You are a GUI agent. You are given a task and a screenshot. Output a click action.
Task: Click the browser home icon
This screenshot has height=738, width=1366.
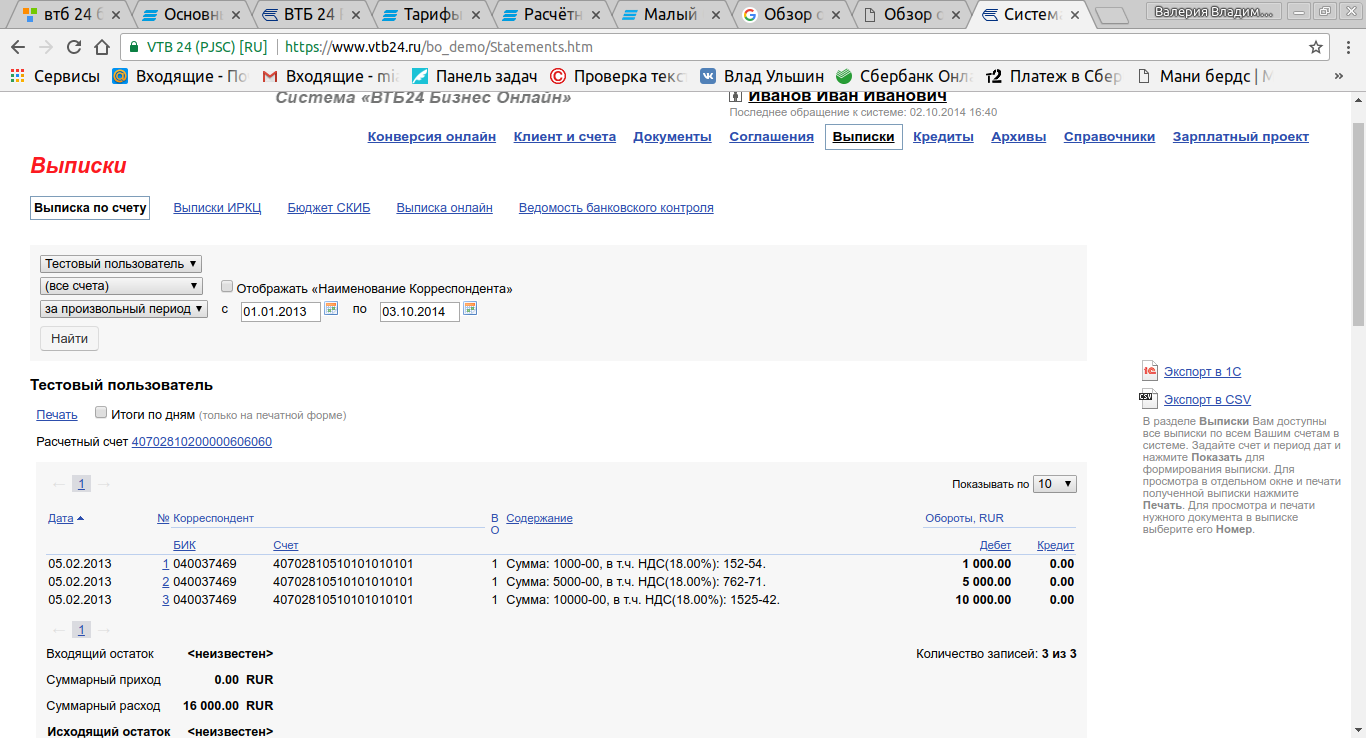(x=101, y=47)
